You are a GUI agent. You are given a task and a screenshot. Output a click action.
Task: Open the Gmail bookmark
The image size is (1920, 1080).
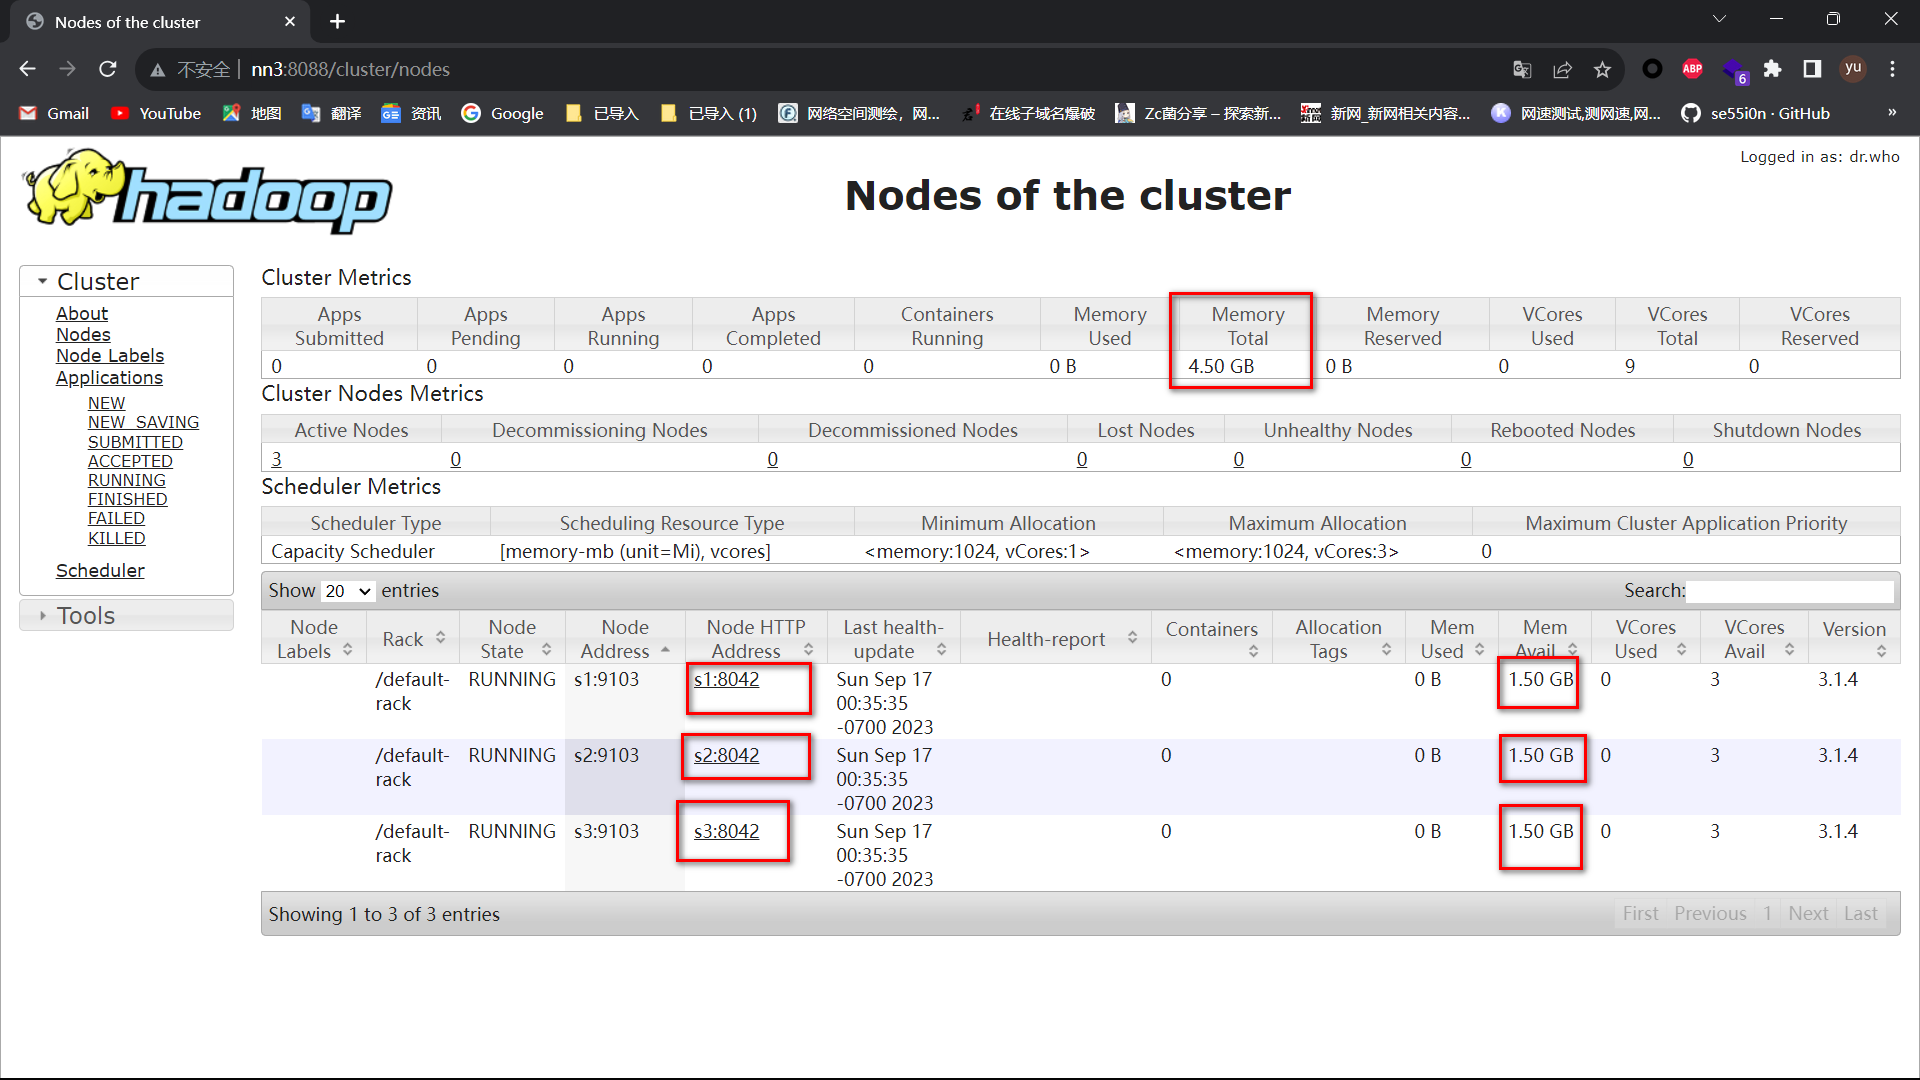point(55,113)
